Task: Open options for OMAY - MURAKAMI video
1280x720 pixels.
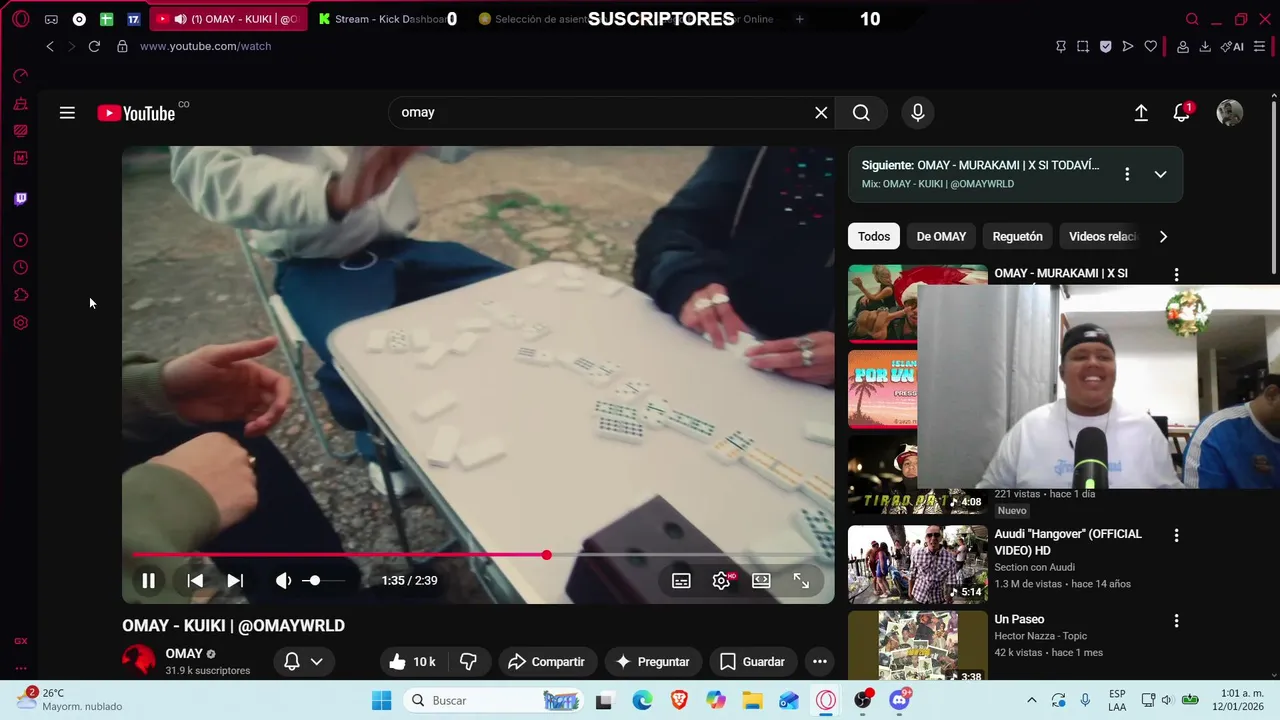Action: pyautogui.click(x=1176, y=275)
